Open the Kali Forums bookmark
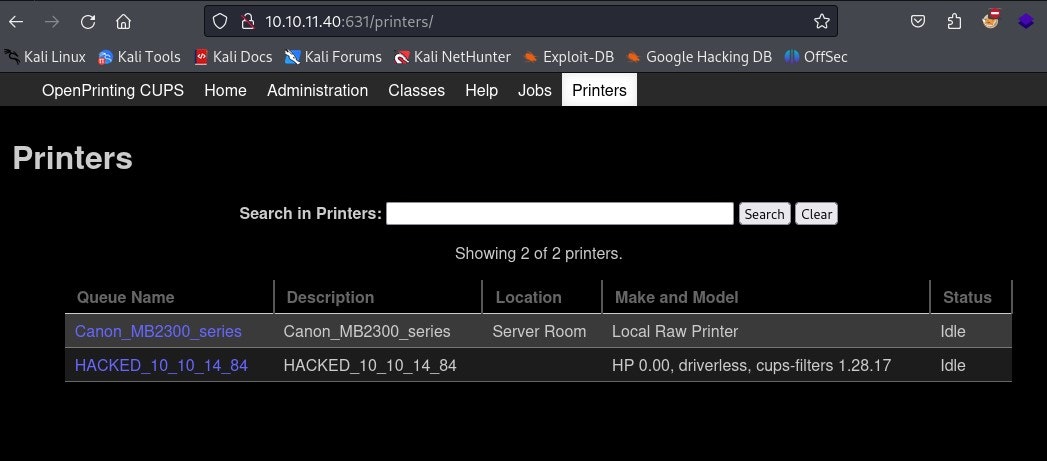This screenshot has width=1047, height=461. point(333,57)
